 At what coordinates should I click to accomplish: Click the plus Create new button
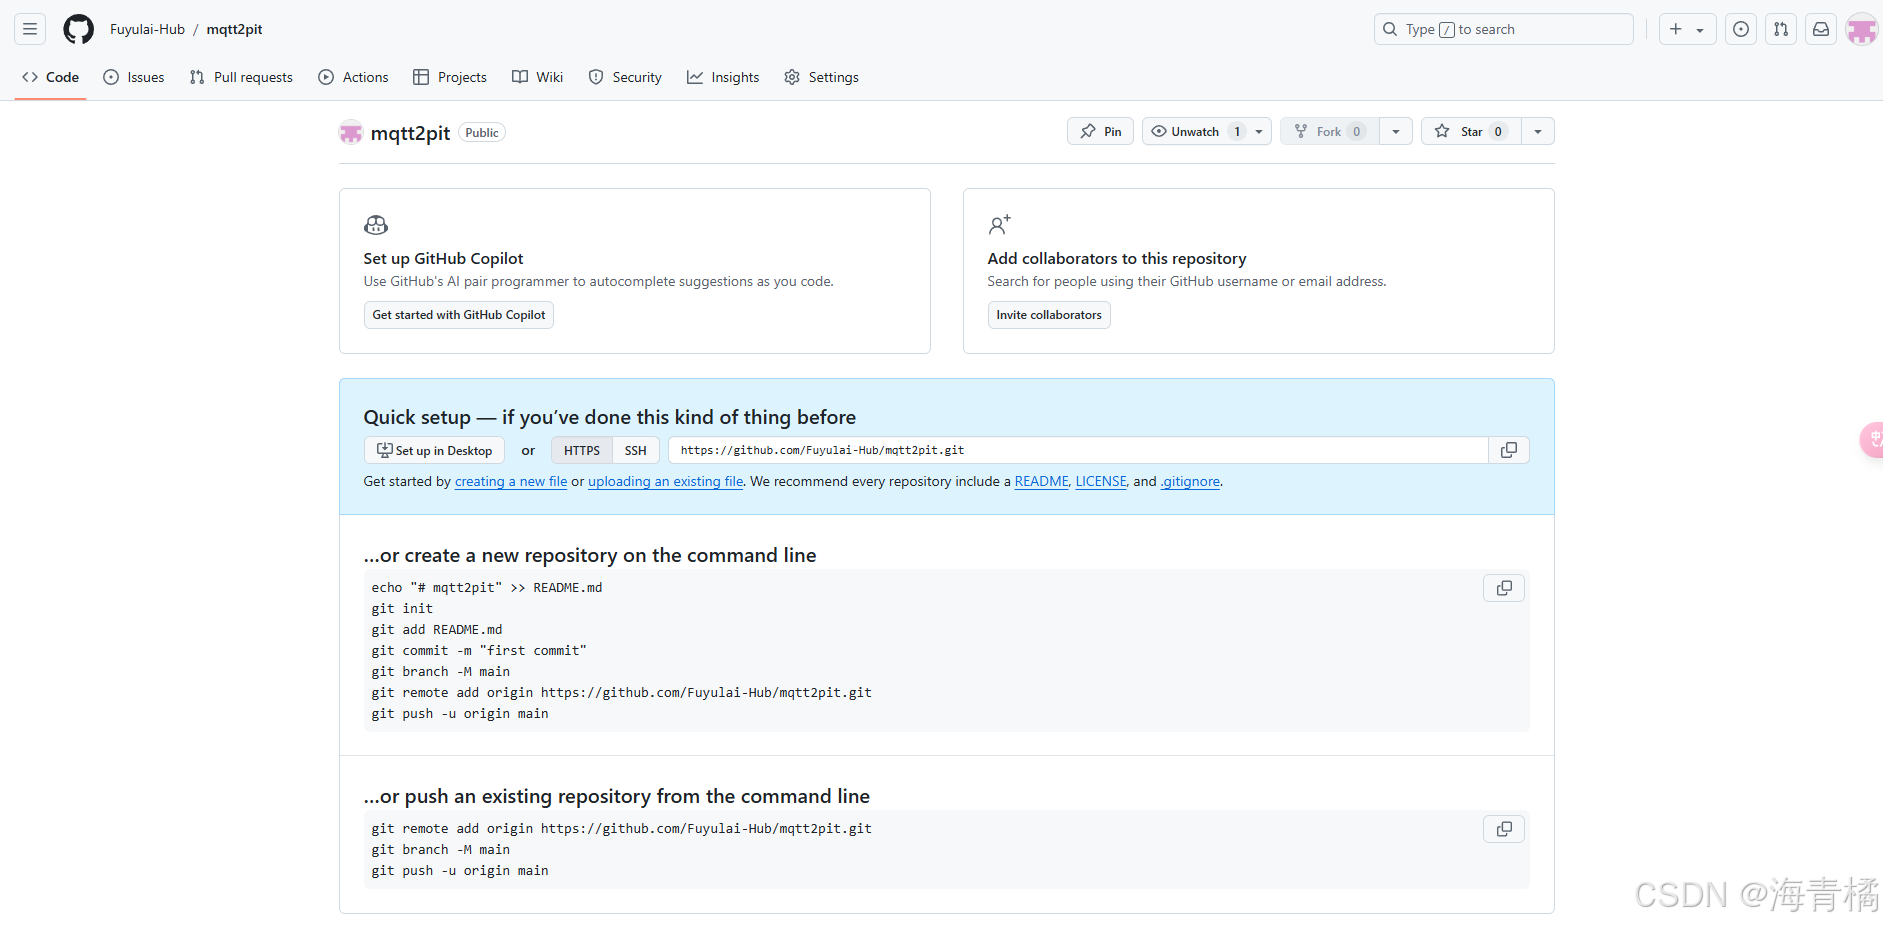(x=1687, y=29)
